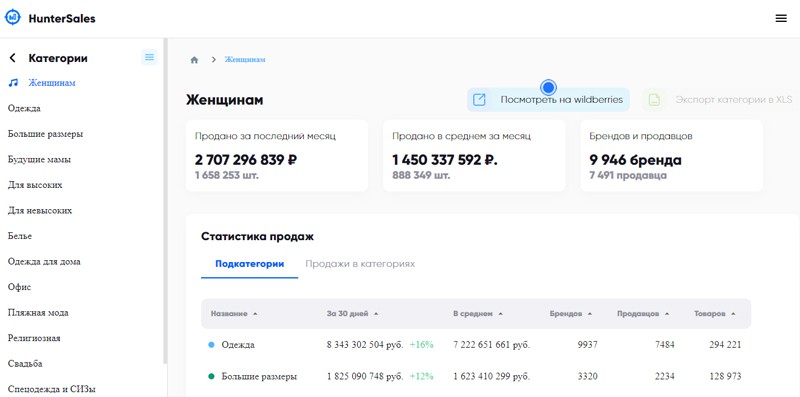The height and width of the screenshot is (397, 800).
Task: Go back using the arrow beside Категории
Action: tap(13, 58)
